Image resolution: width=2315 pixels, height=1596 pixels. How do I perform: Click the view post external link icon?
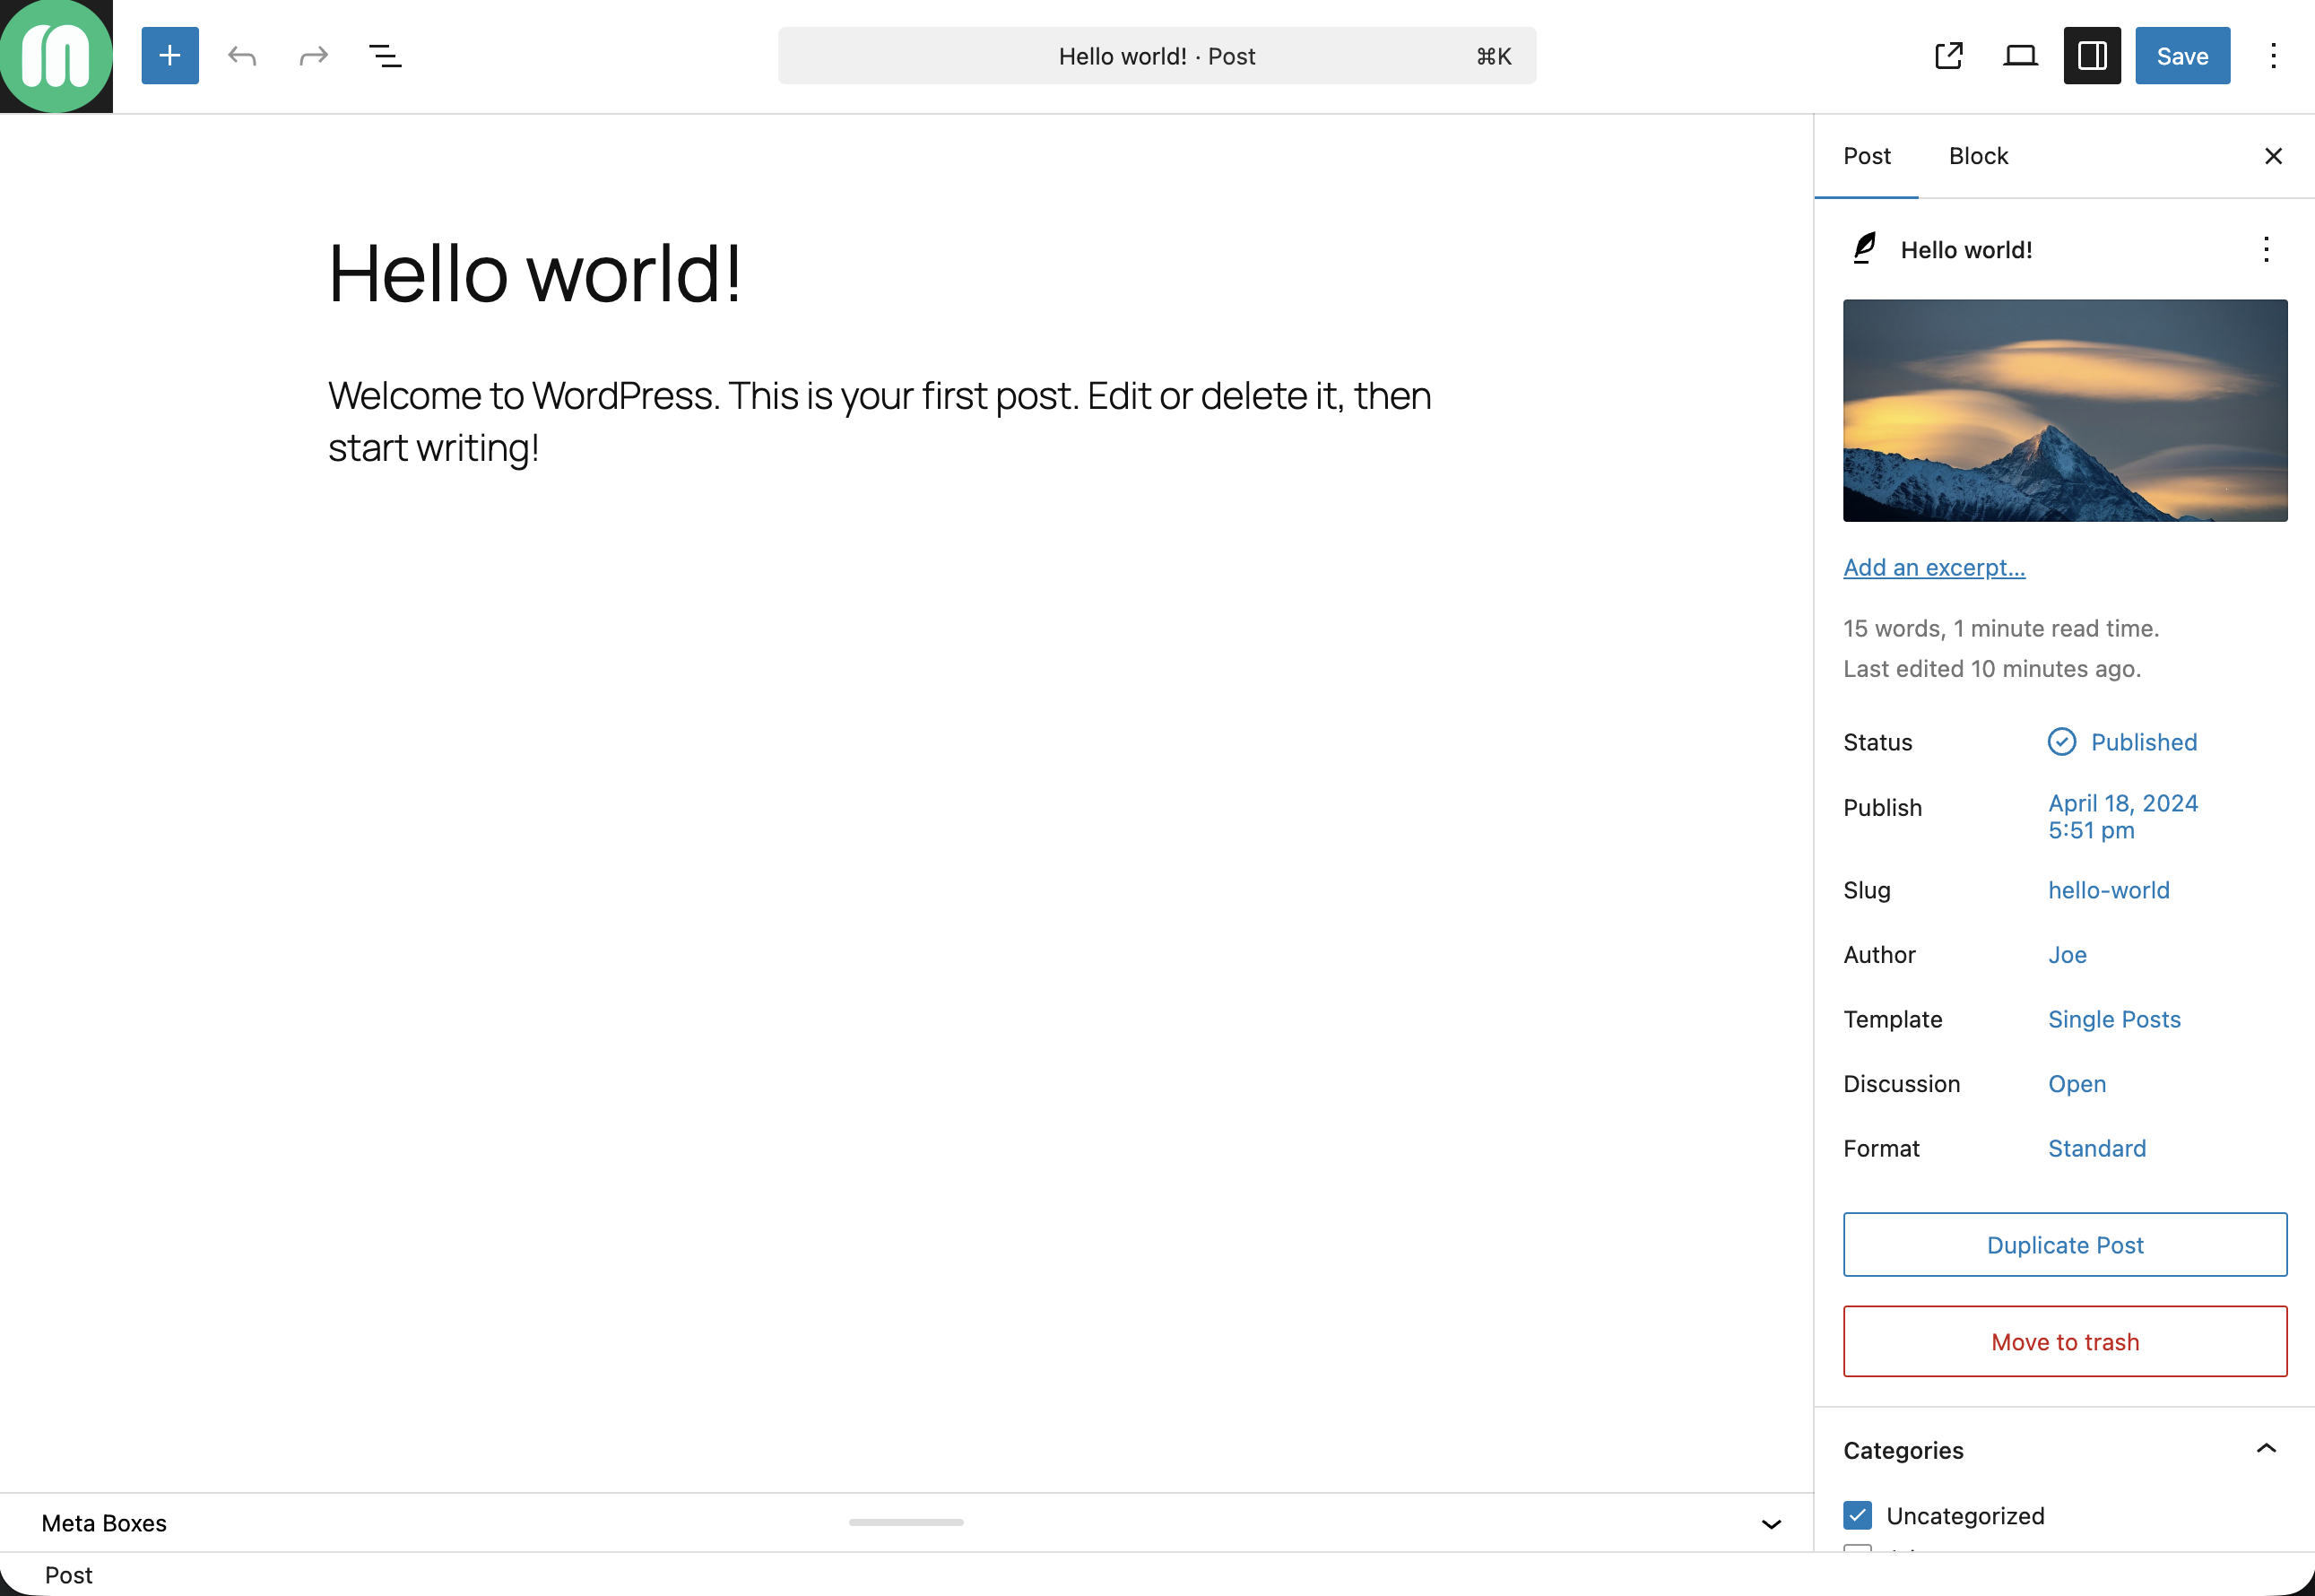(1948, 56)
